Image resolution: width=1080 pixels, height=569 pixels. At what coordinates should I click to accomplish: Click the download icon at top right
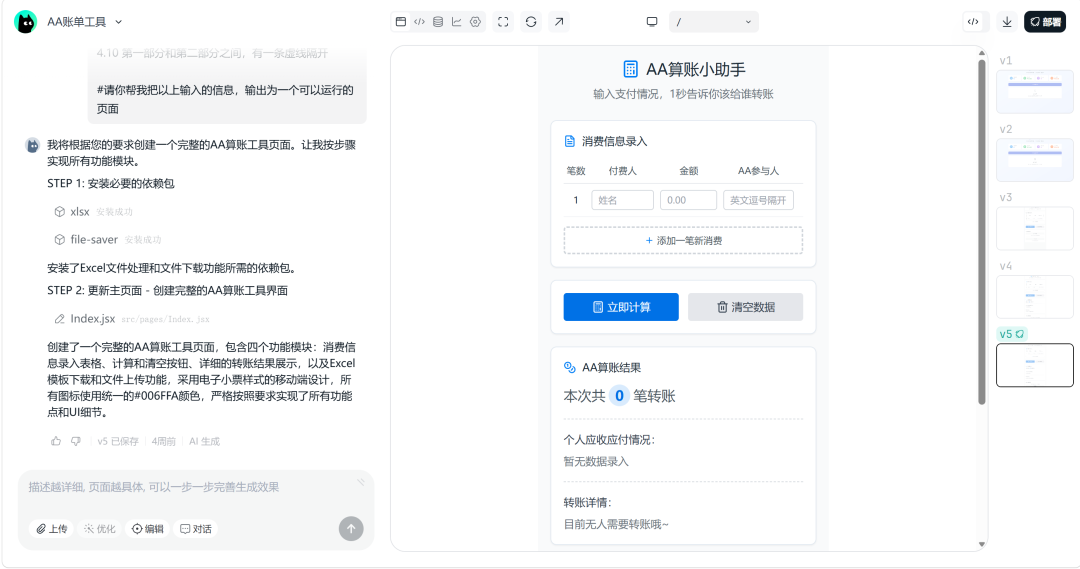[1007, 22]
